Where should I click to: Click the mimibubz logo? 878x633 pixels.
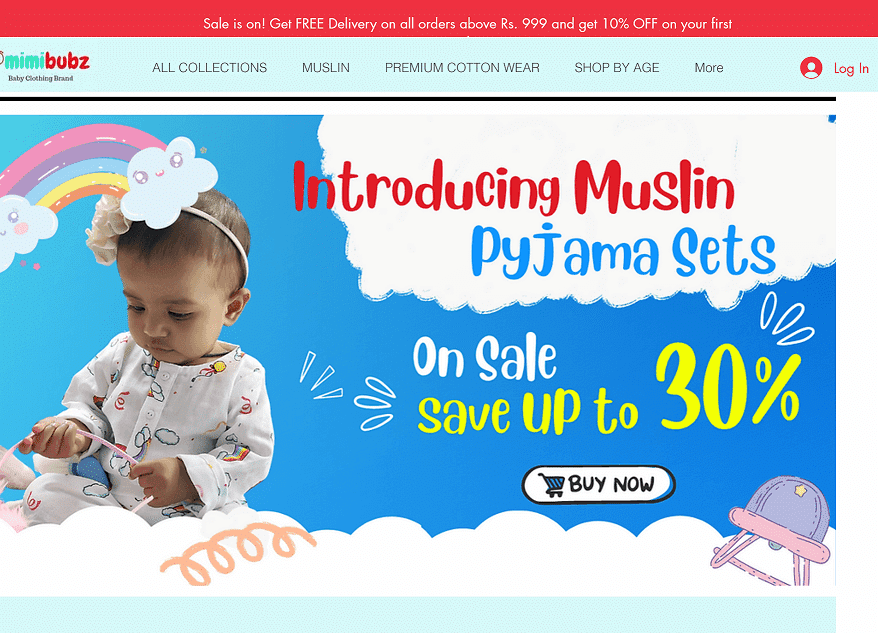pyautogui.click(x=45, y=66)
